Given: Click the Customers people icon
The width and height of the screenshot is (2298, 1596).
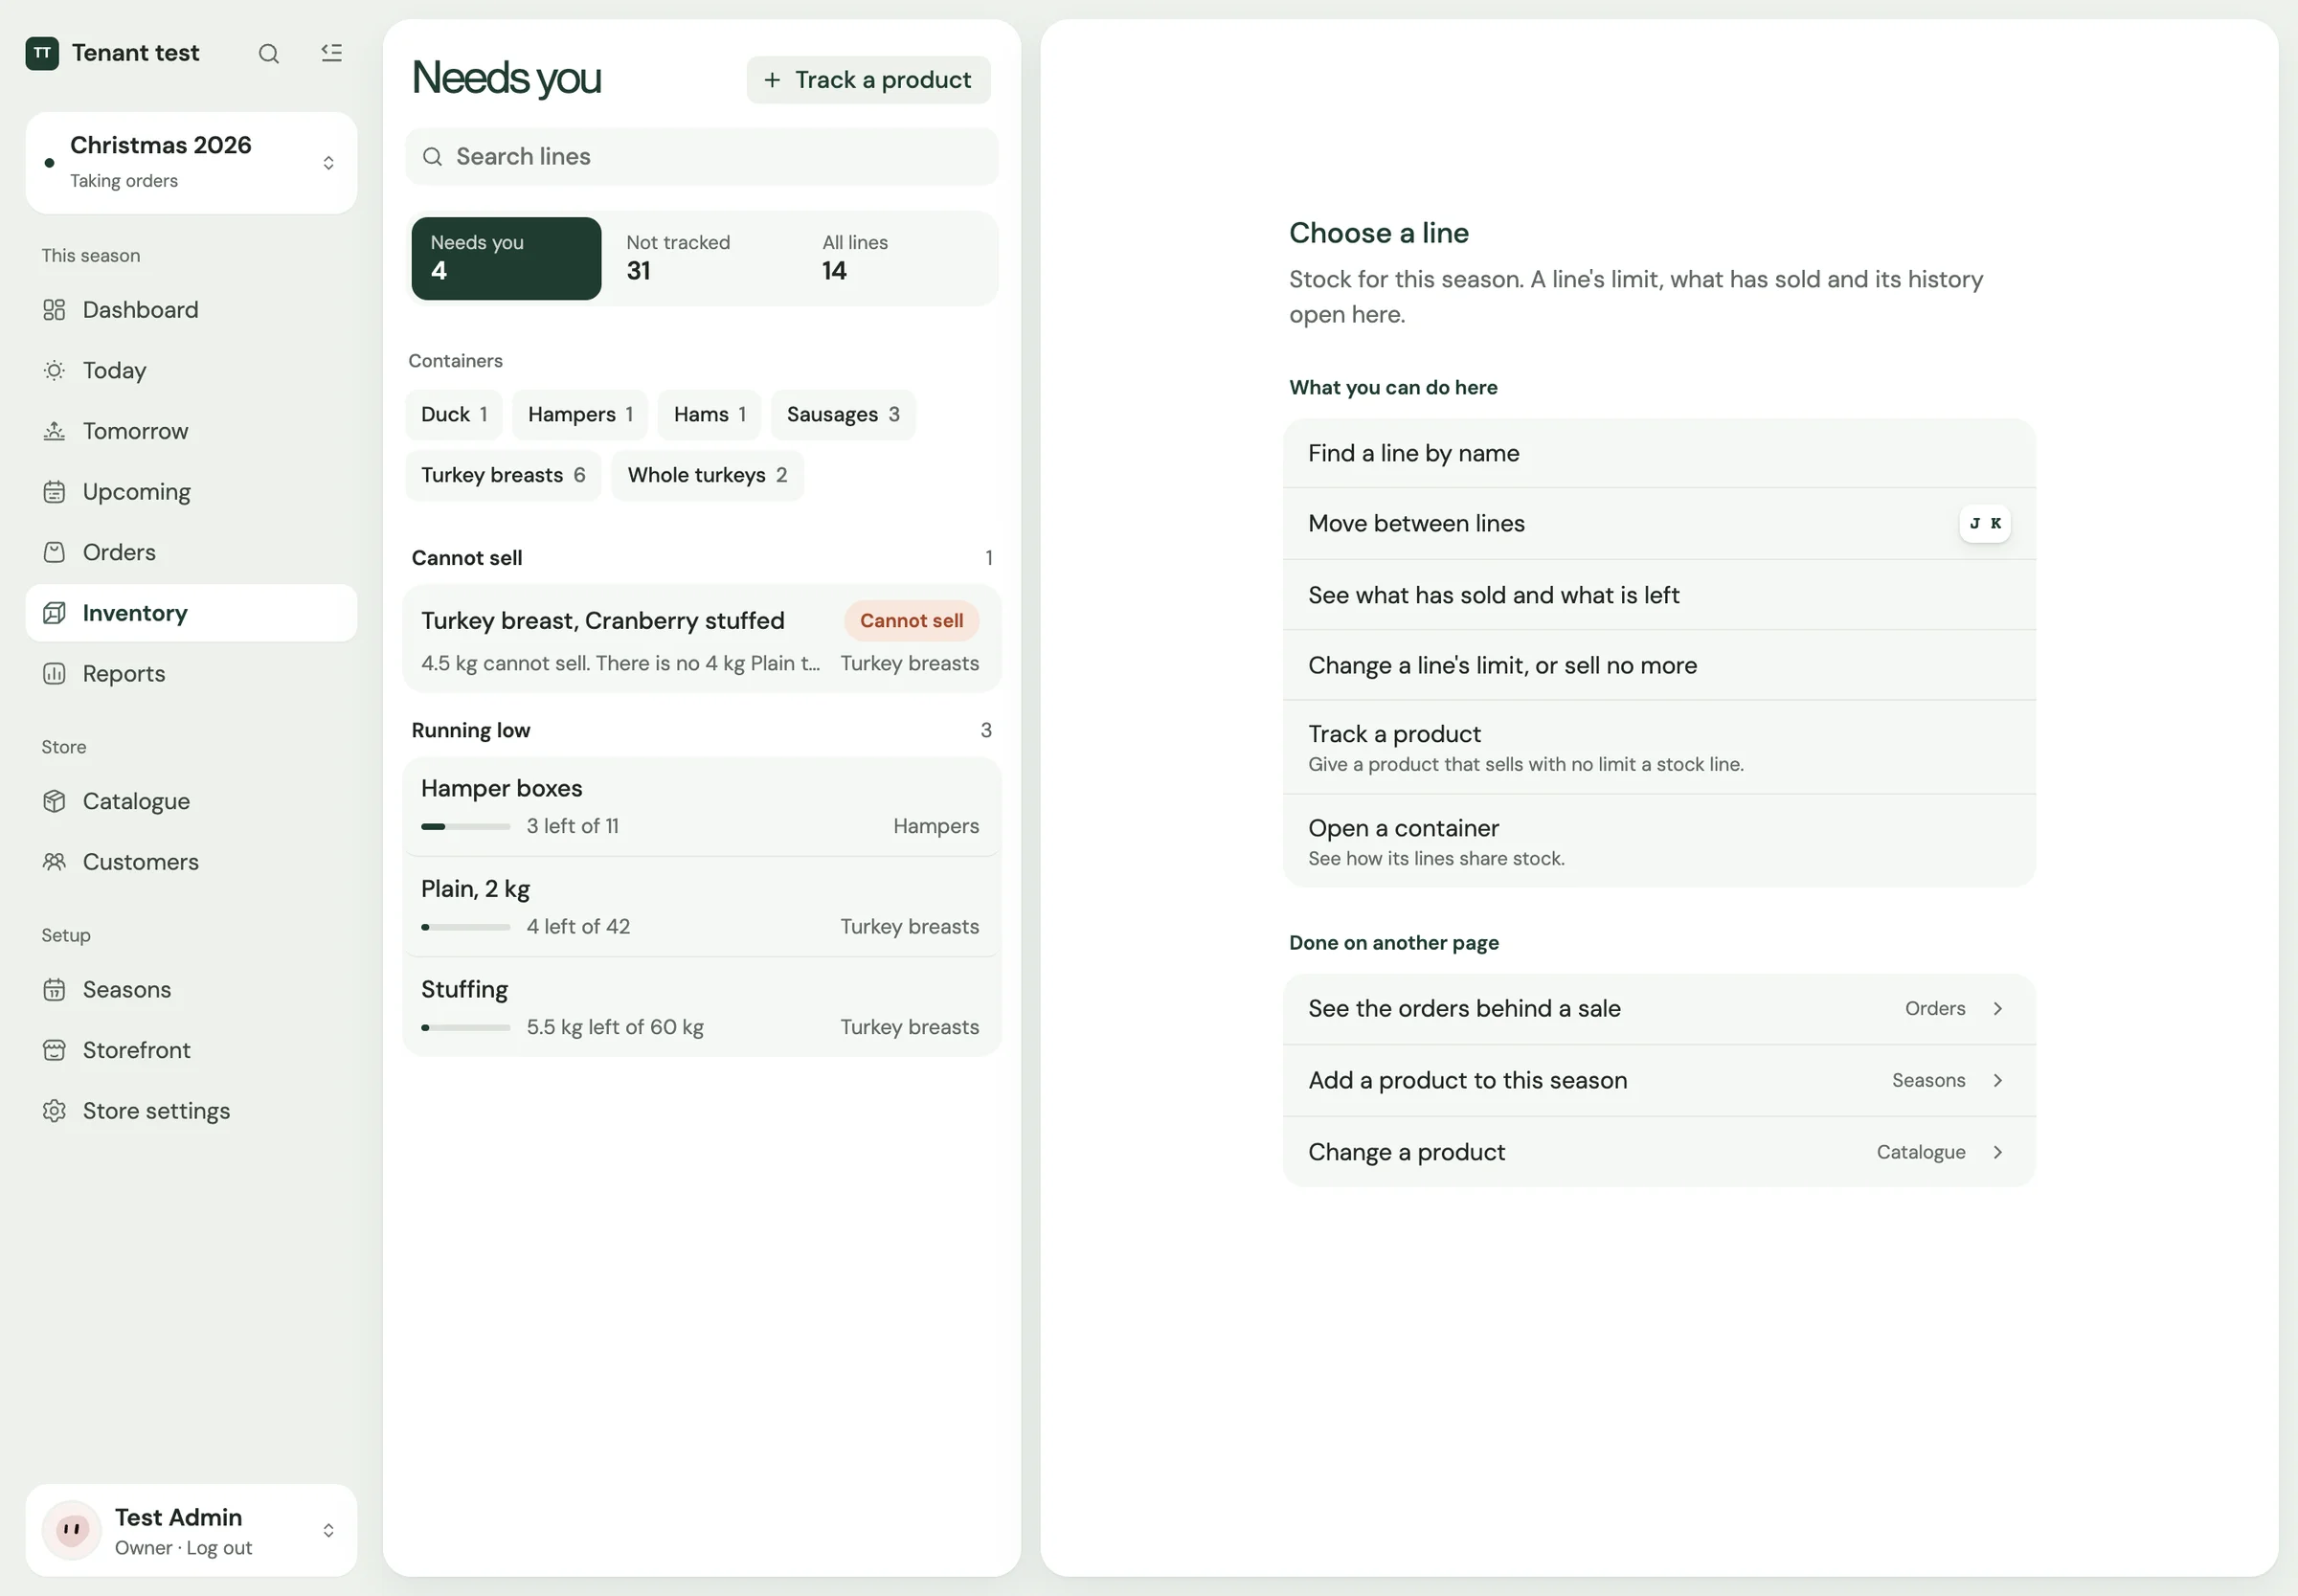Looking at the screenshot, I should pos(54,862).
